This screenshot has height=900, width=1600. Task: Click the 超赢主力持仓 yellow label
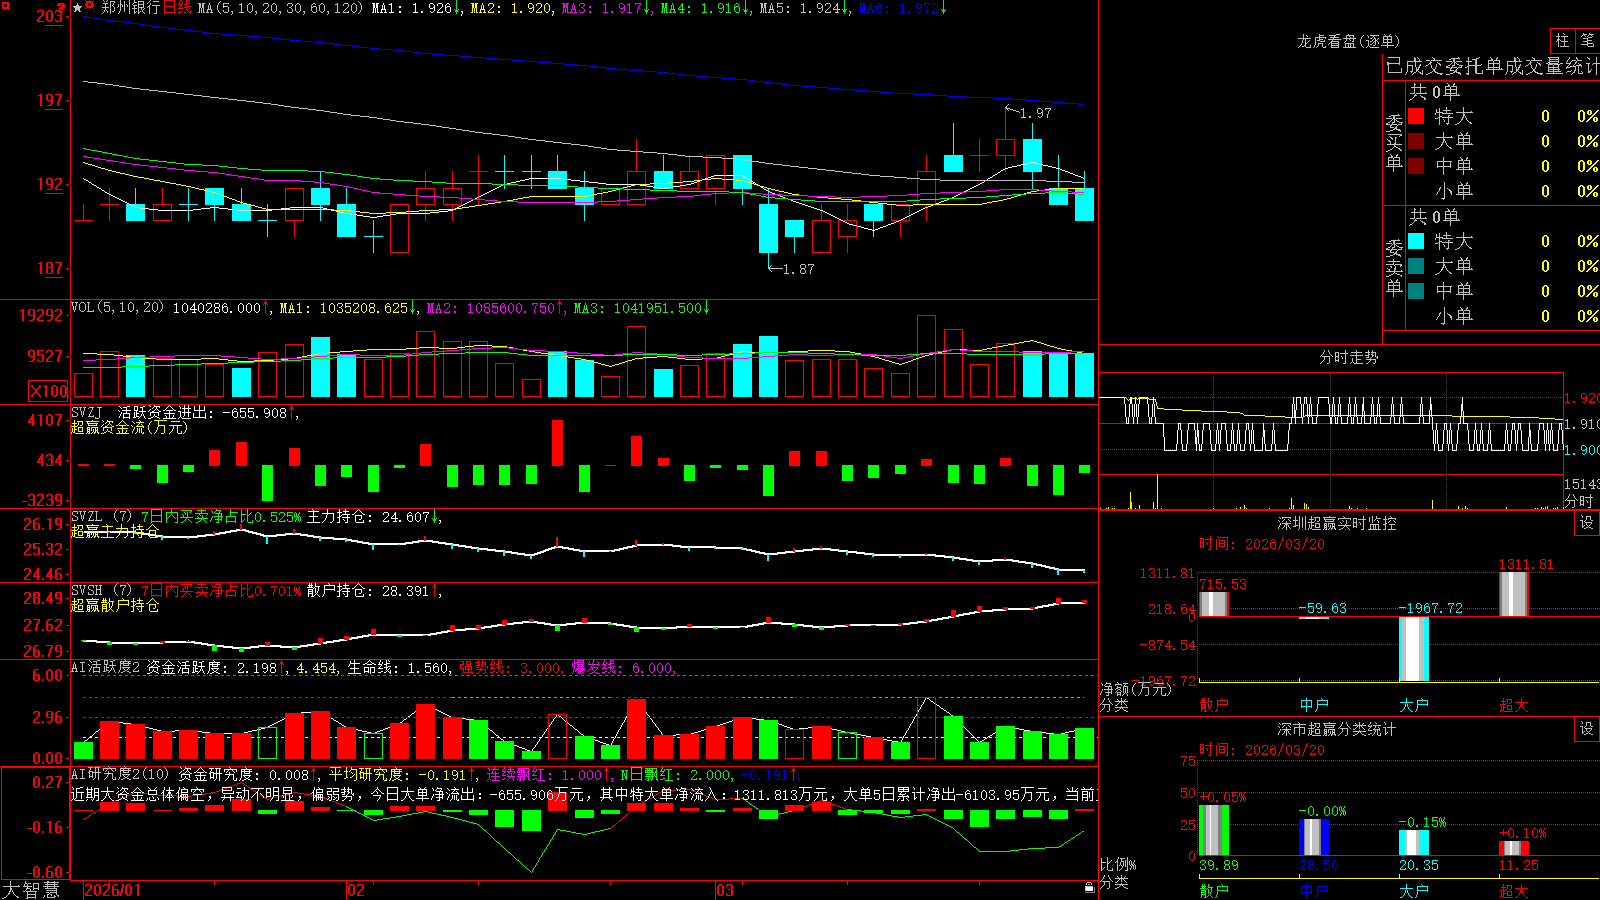115,531
